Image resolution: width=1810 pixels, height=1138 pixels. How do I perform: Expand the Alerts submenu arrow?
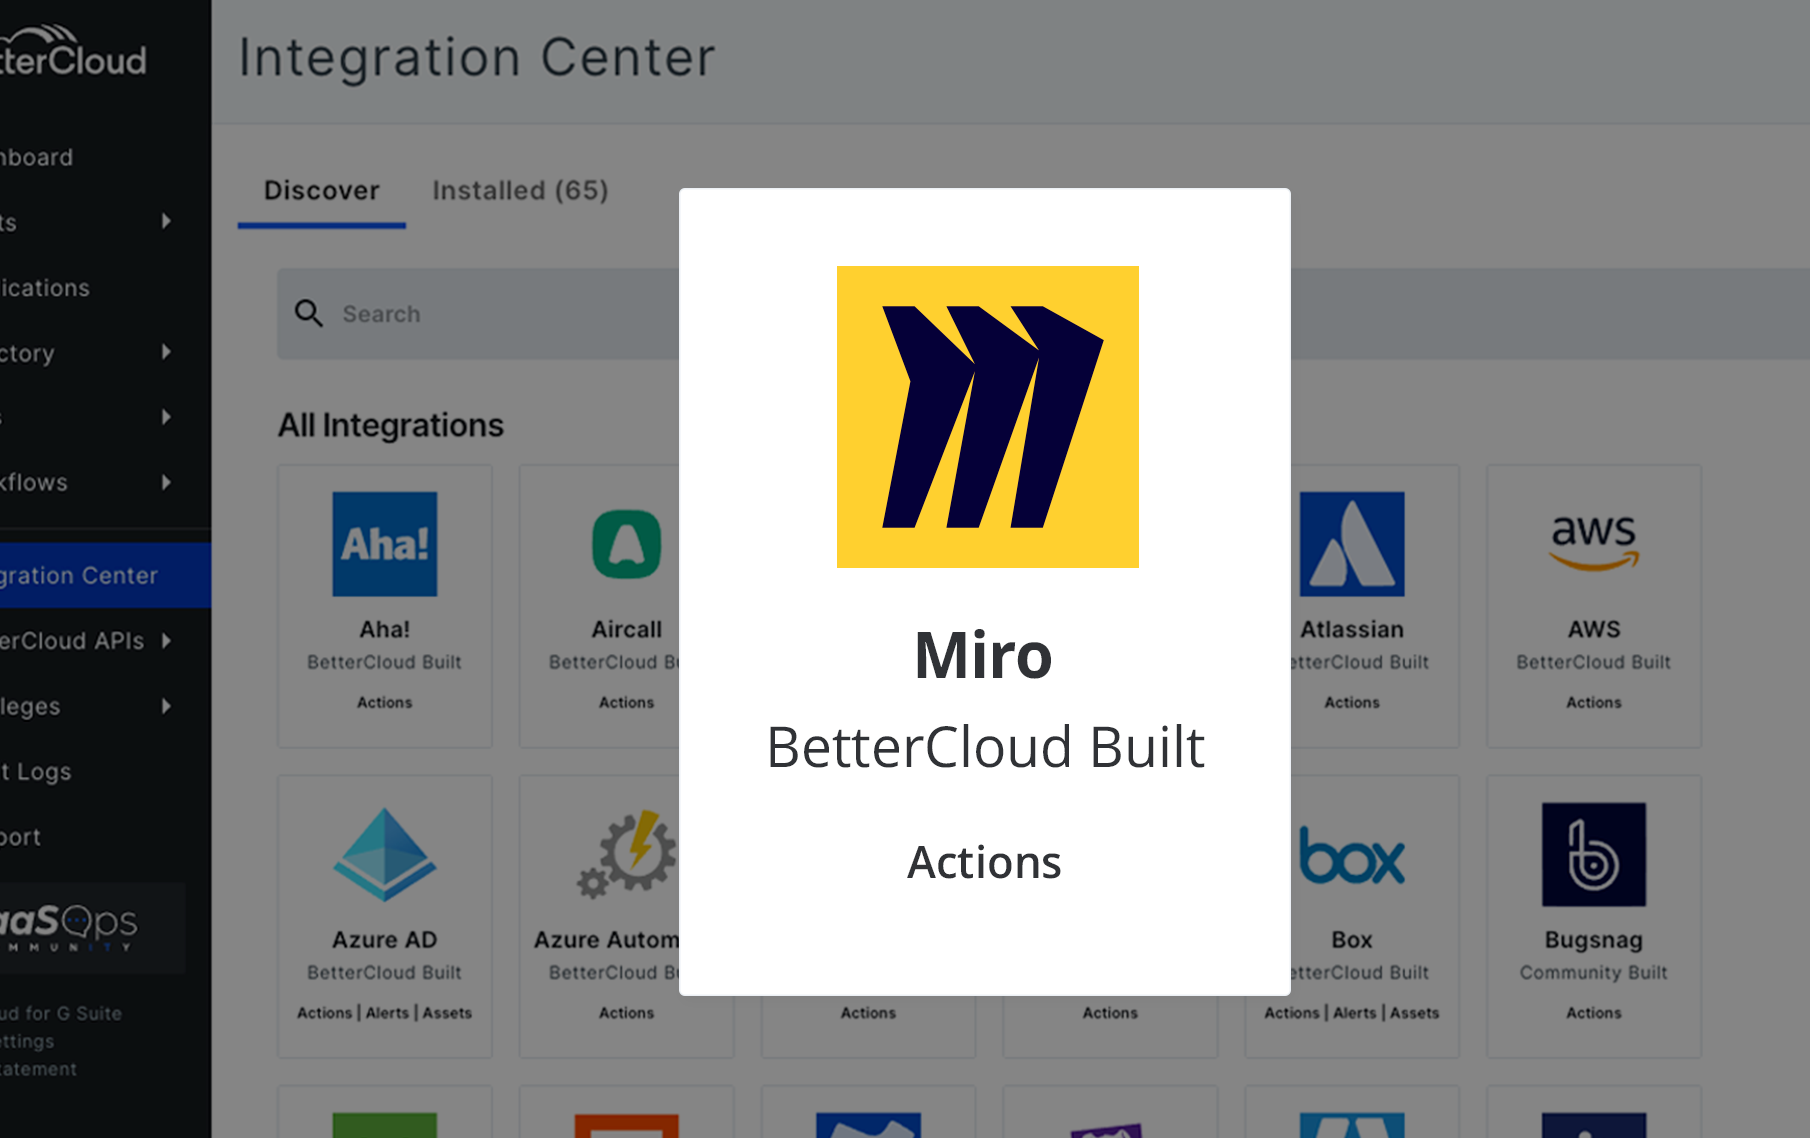(166, 221)
